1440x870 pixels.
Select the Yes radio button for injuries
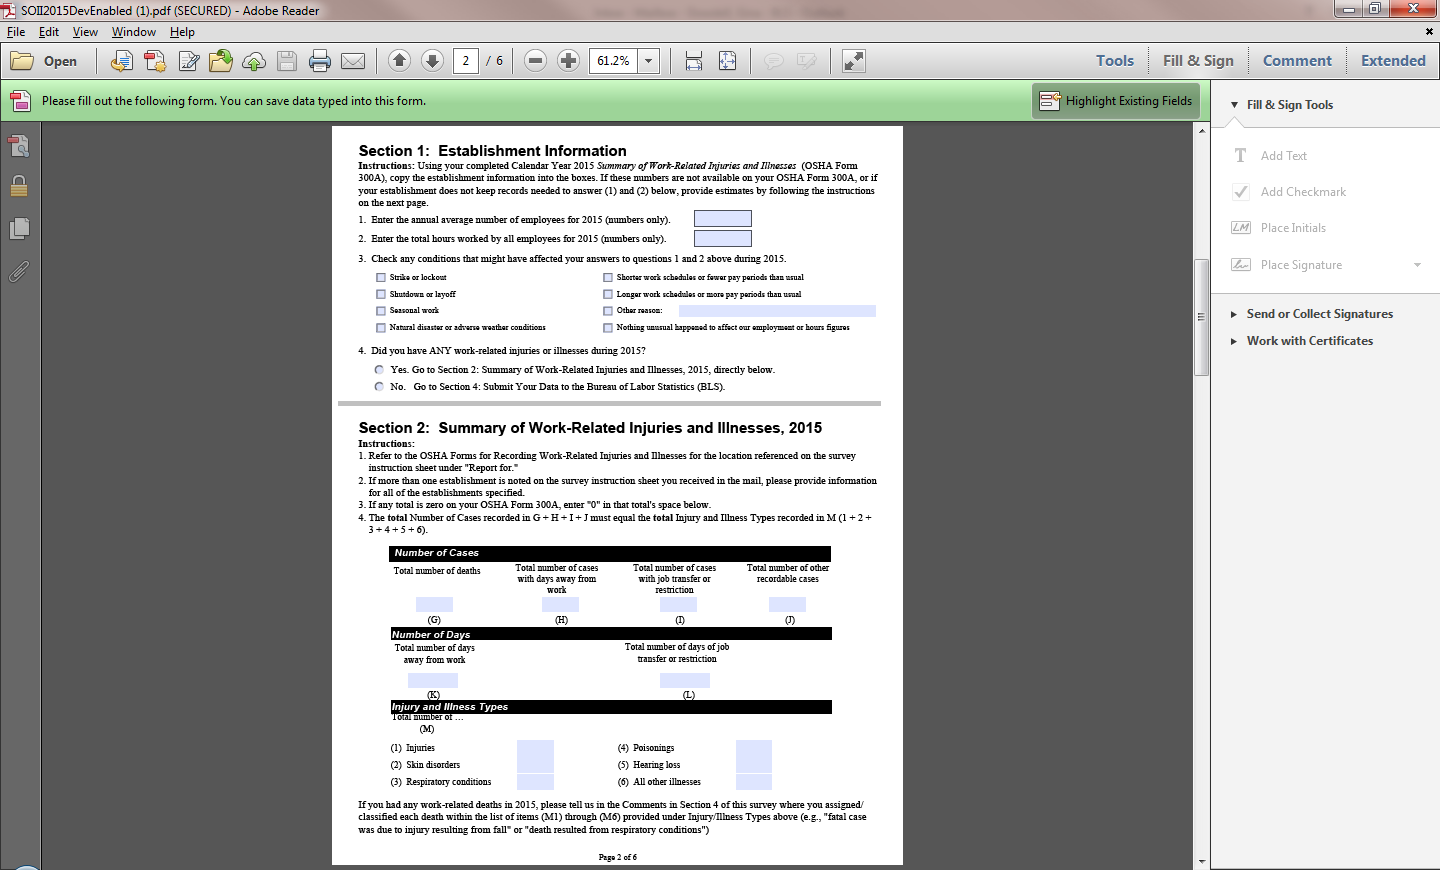tap(379, 370)
